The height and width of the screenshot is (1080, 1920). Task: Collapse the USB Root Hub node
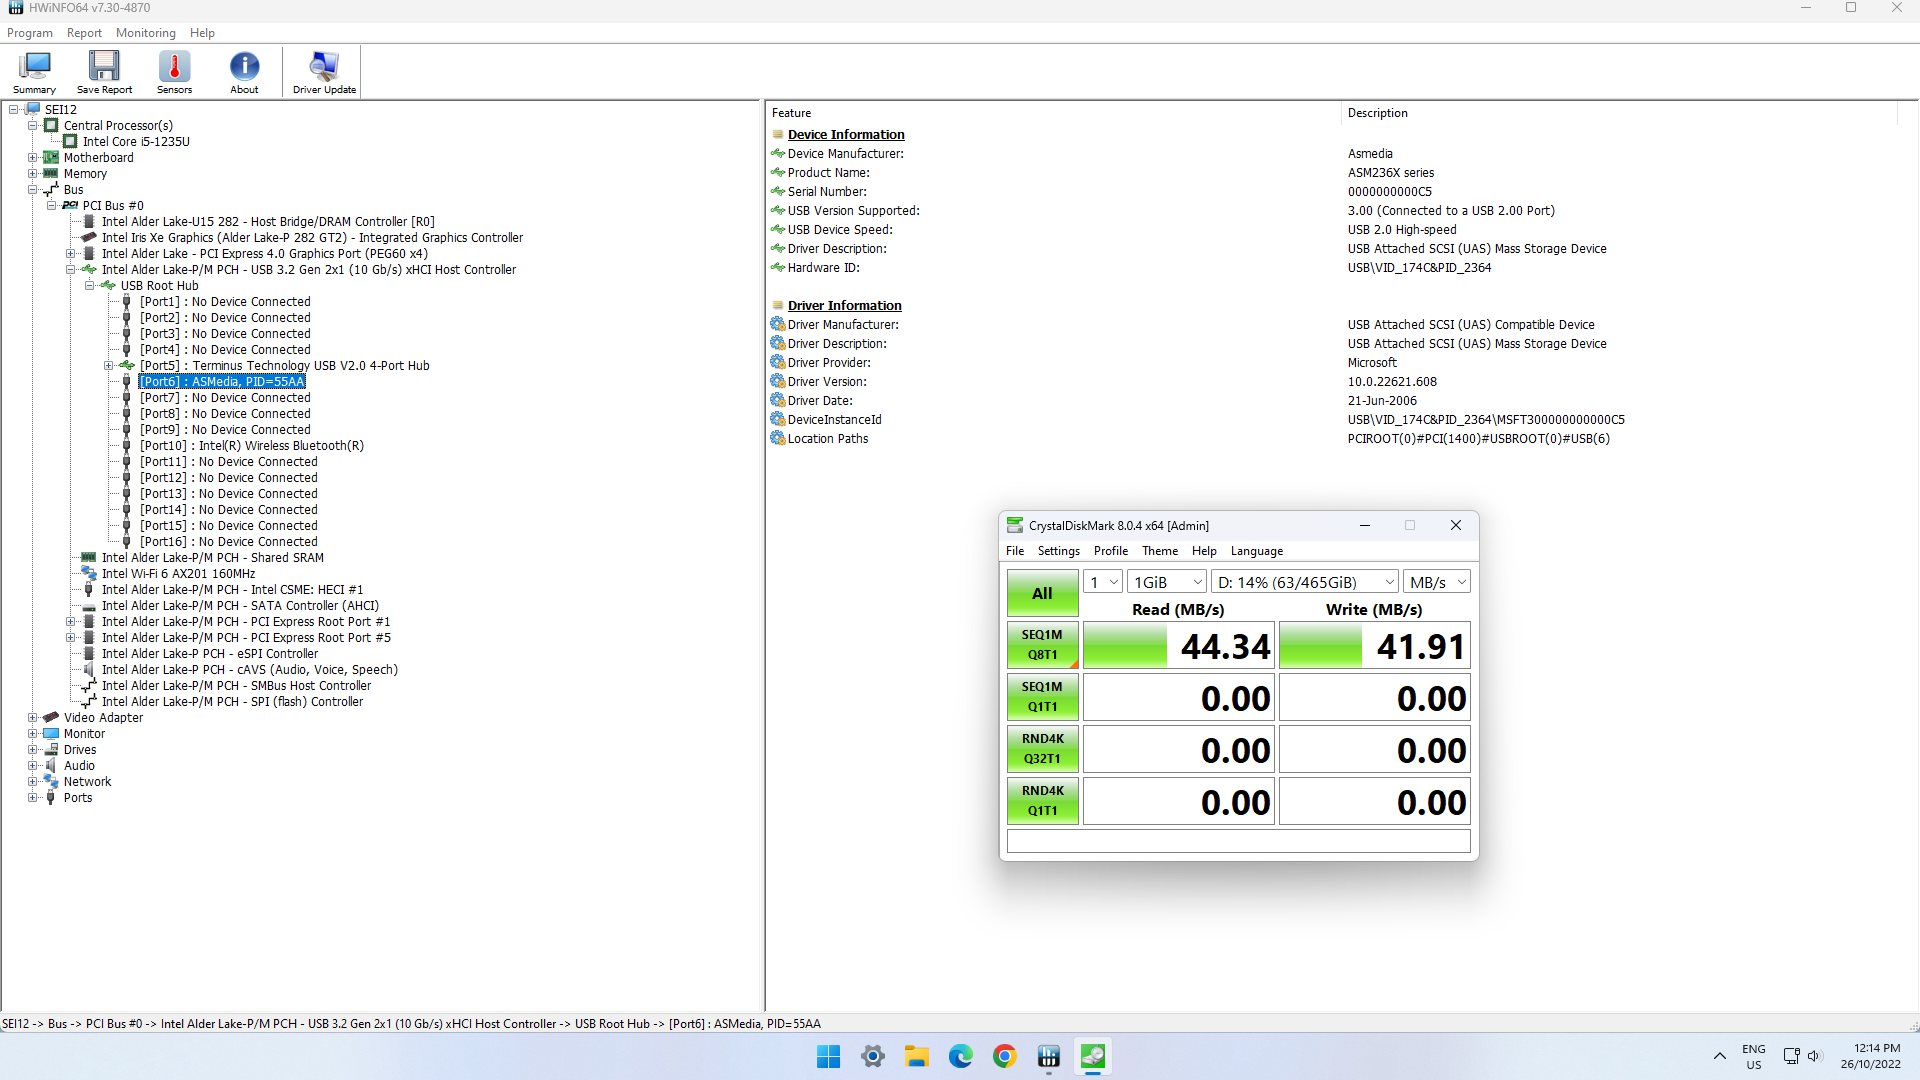[89, 286]
